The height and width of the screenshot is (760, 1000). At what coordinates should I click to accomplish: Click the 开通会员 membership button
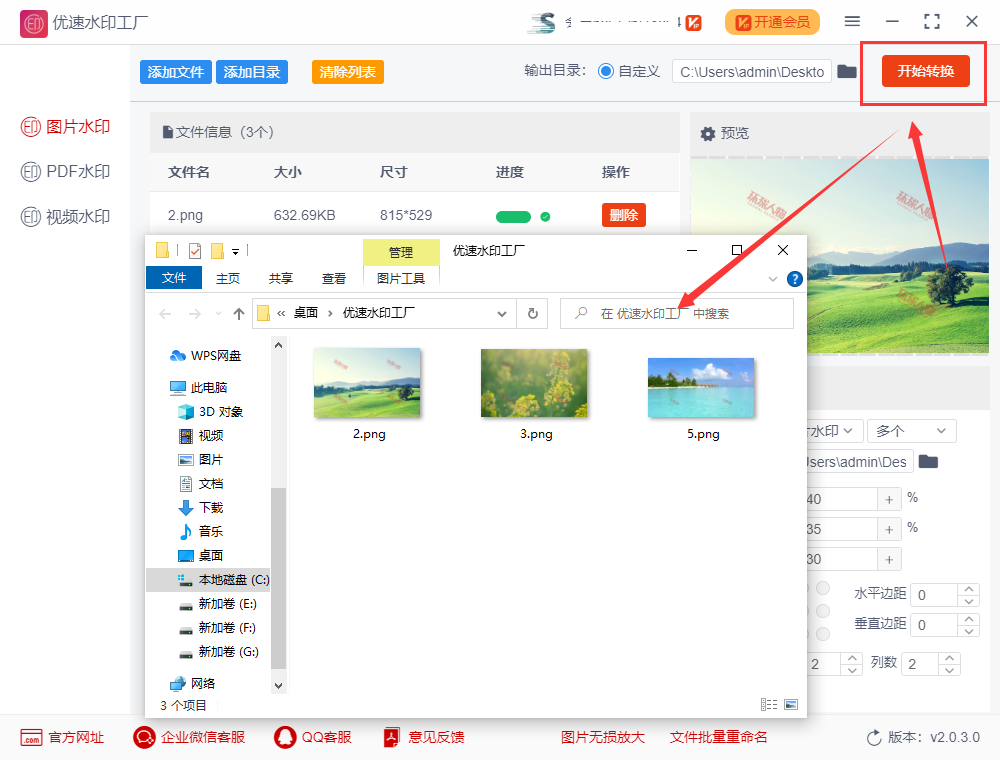772,22
